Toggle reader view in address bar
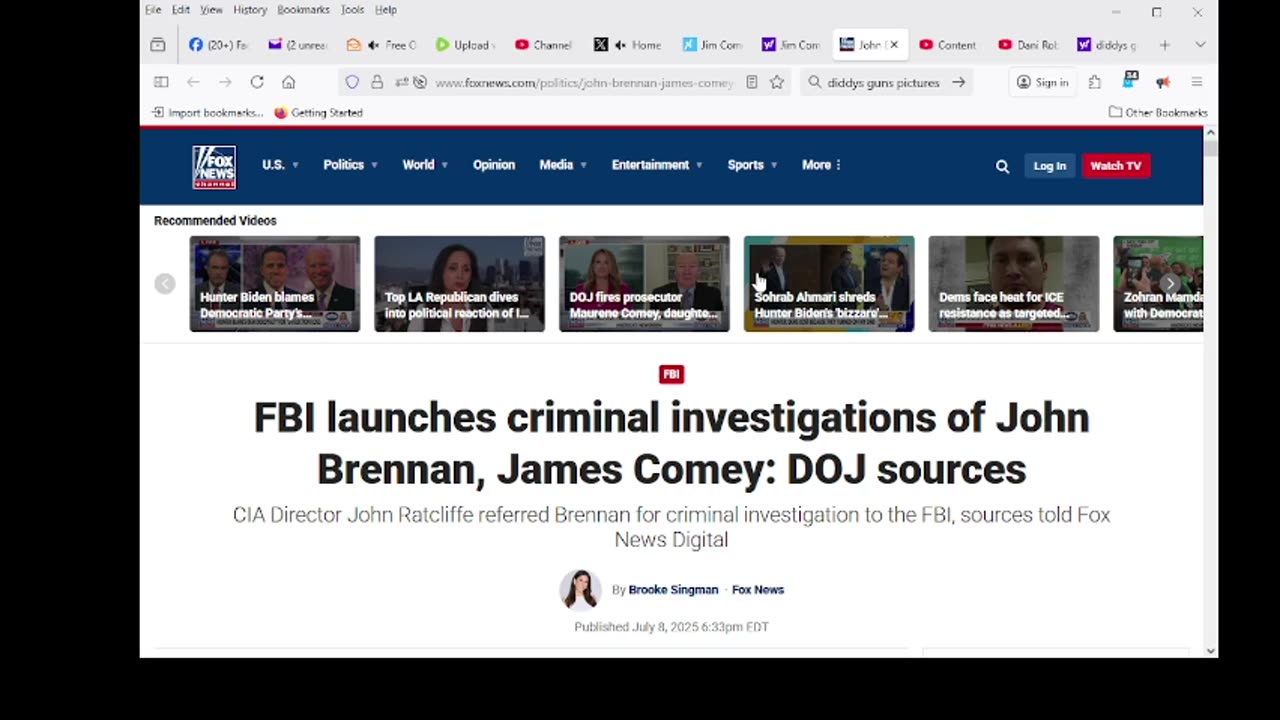This screenshot has height=720, width=1280. [752, 82]
